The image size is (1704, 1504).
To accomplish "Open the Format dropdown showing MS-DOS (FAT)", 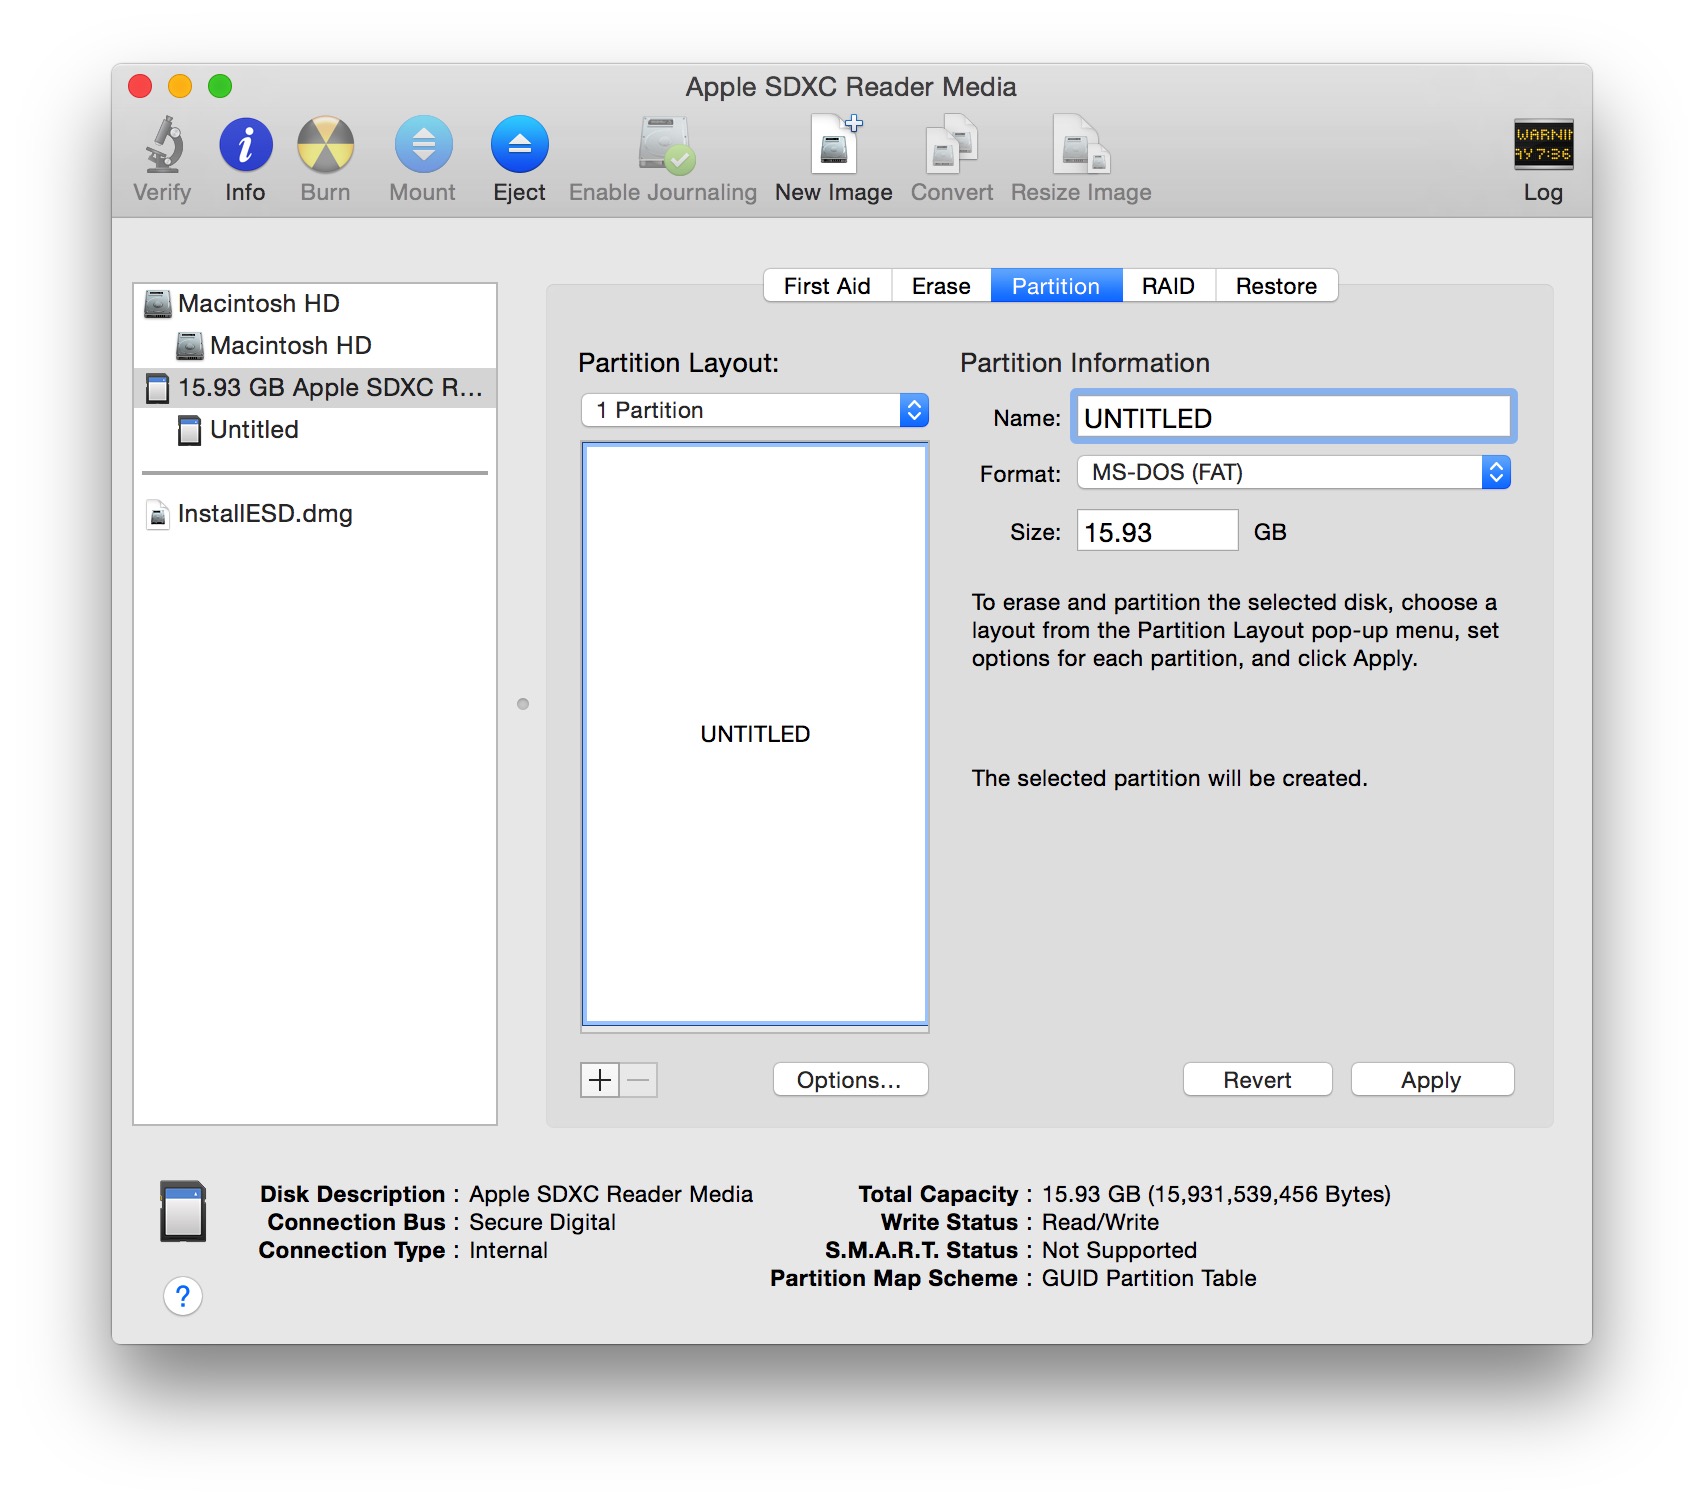I will pyautogui.click(x=1292, y=472).
